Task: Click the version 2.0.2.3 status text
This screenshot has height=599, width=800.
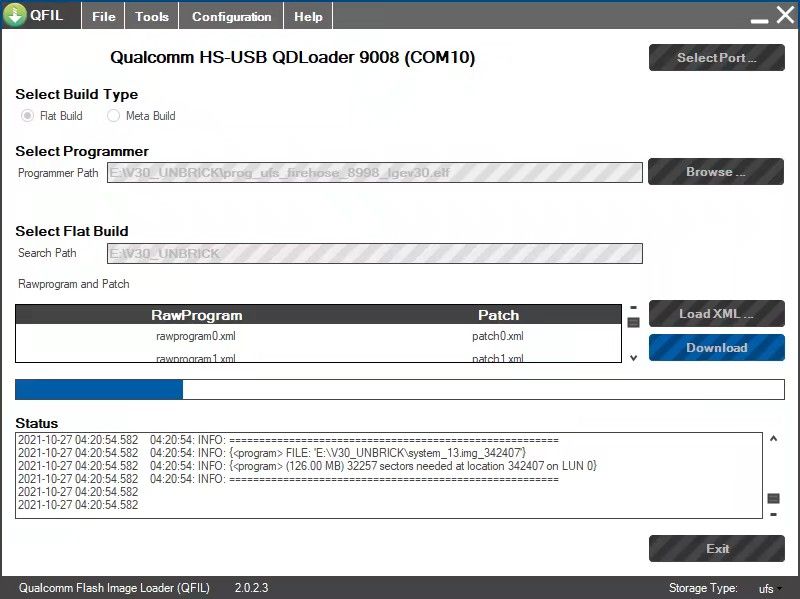Action: 251,588
